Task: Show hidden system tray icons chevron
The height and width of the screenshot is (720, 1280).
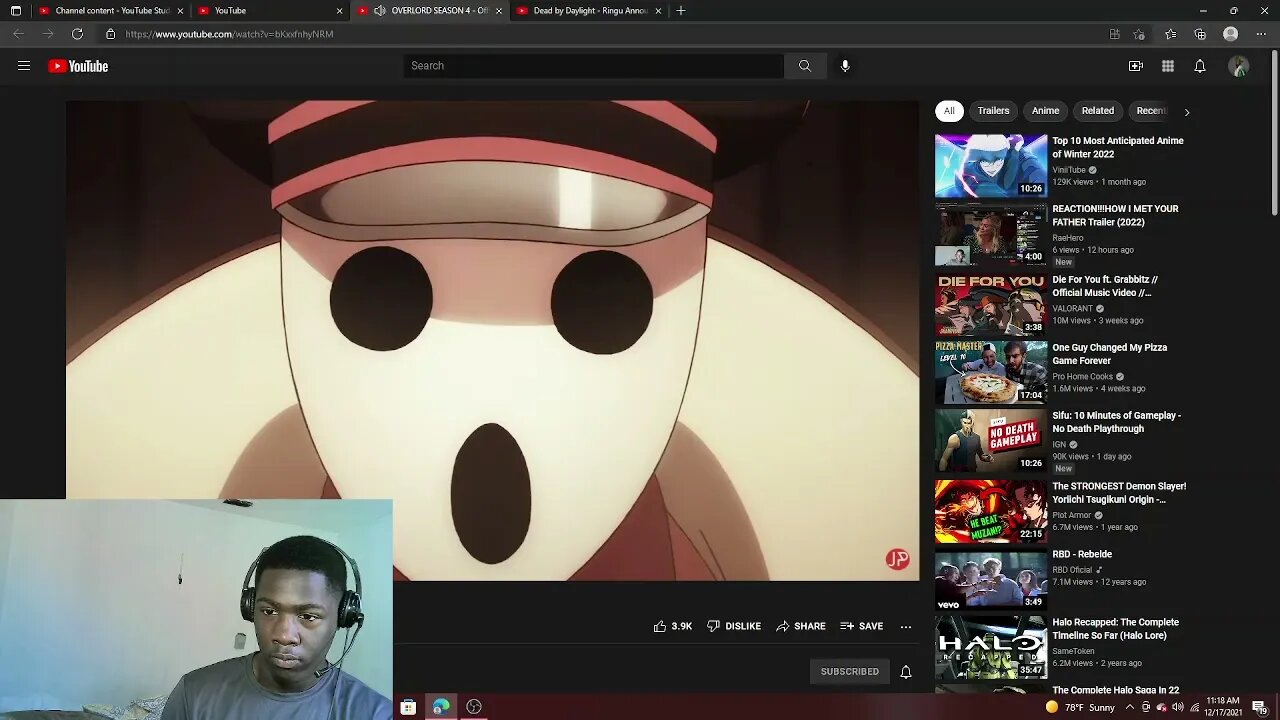Action: click(1130, 707)
